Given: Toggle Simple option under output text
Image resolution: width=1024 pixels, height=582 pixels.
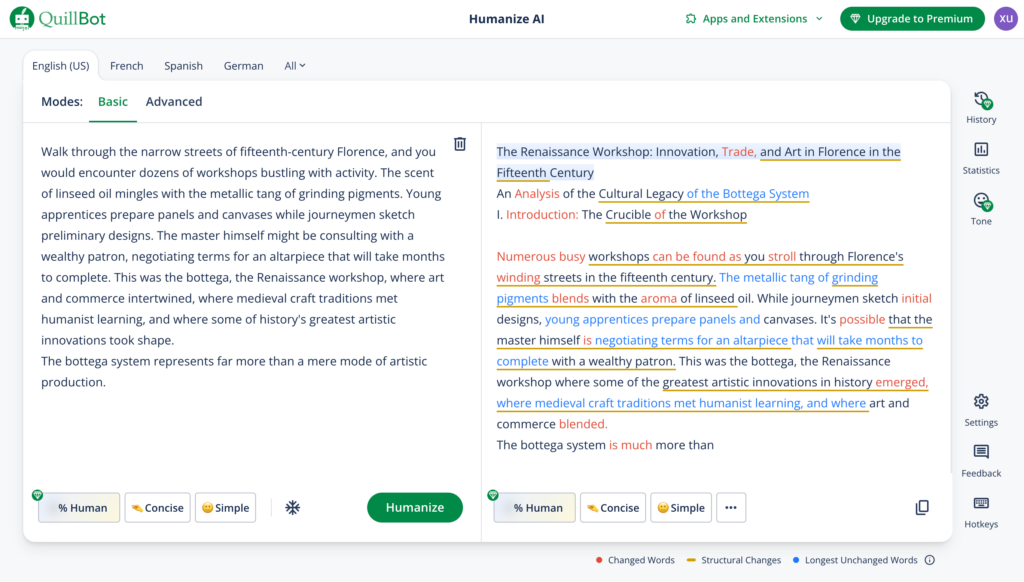Looking at the screenshot, I should coord(681,508).
